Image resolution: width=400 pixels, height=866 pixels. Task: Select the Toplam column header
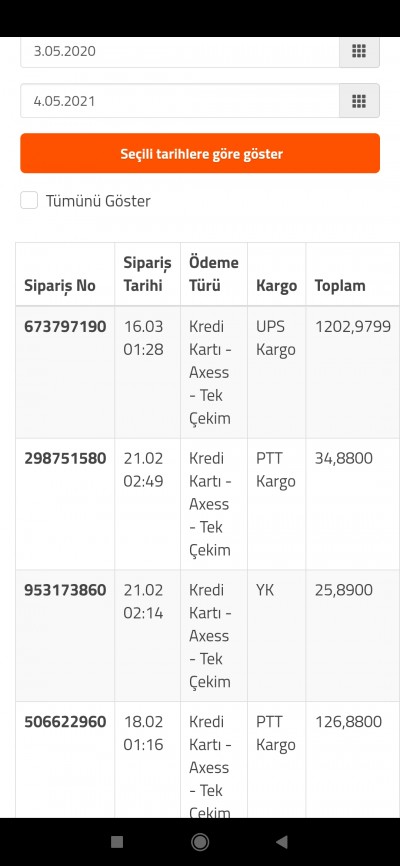click(x=340, y=286)
